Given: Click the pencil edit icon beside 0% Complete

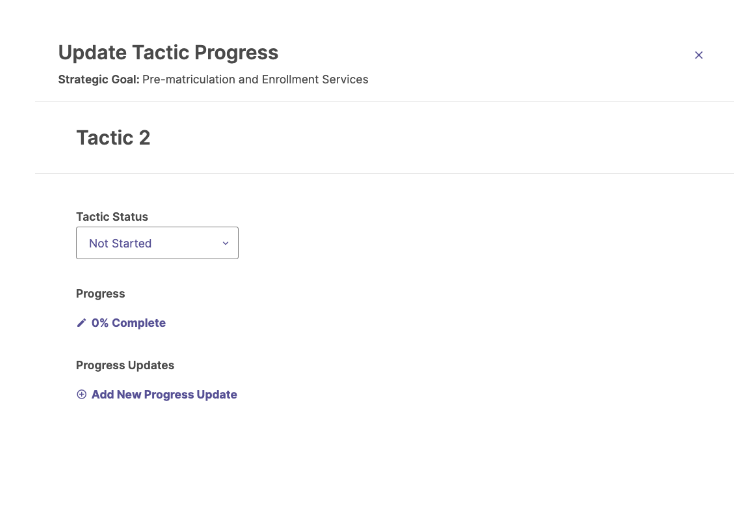Looking at the screenshot, I should coord(81,323).
